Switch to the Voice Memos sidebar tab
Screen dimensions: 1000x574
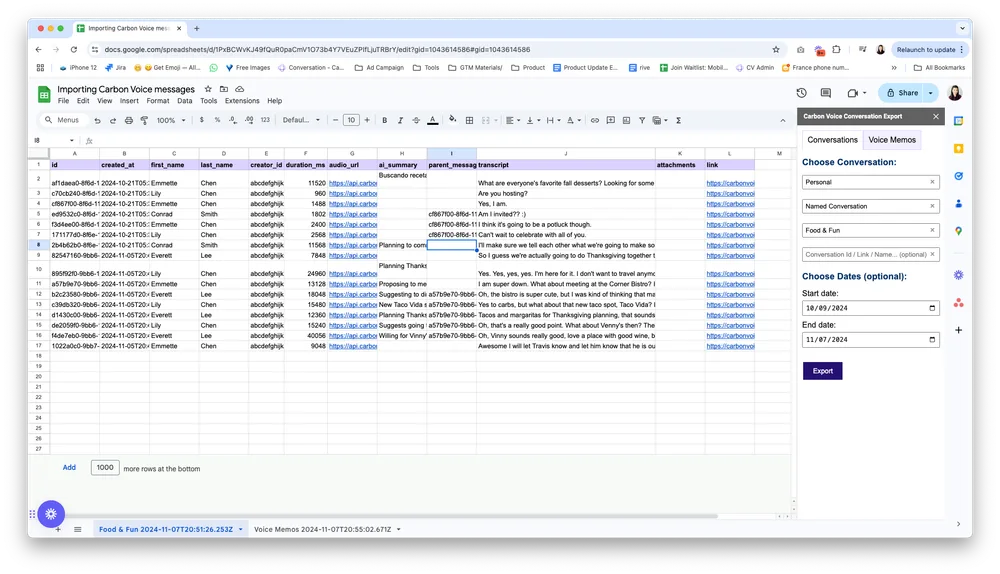(892, 140)
